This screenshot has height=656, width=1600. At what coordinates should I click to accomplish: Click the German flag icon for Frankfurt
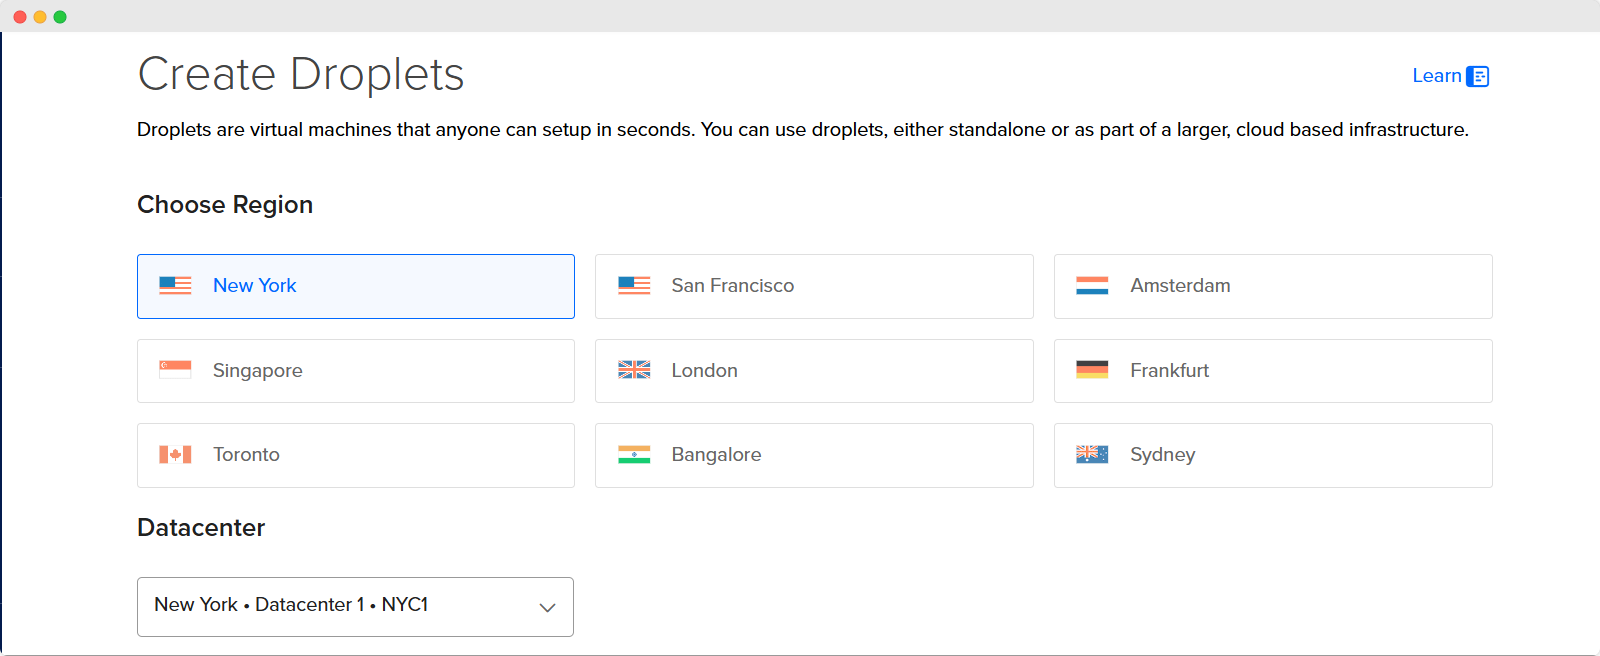point(1092,370)
